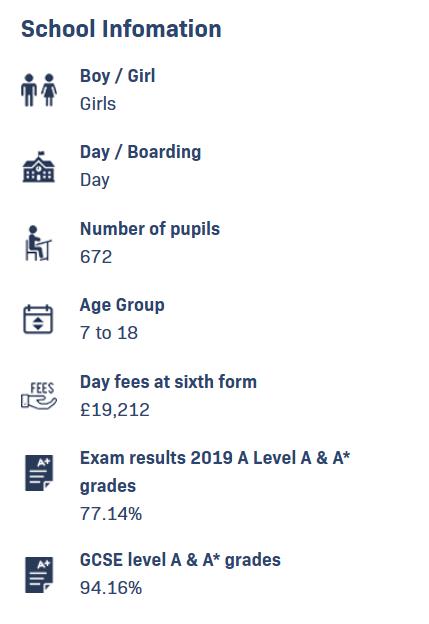Viewport: 429px width, 624px height.
Task: Click the Number of pupils label
Action: coord(150,229)
